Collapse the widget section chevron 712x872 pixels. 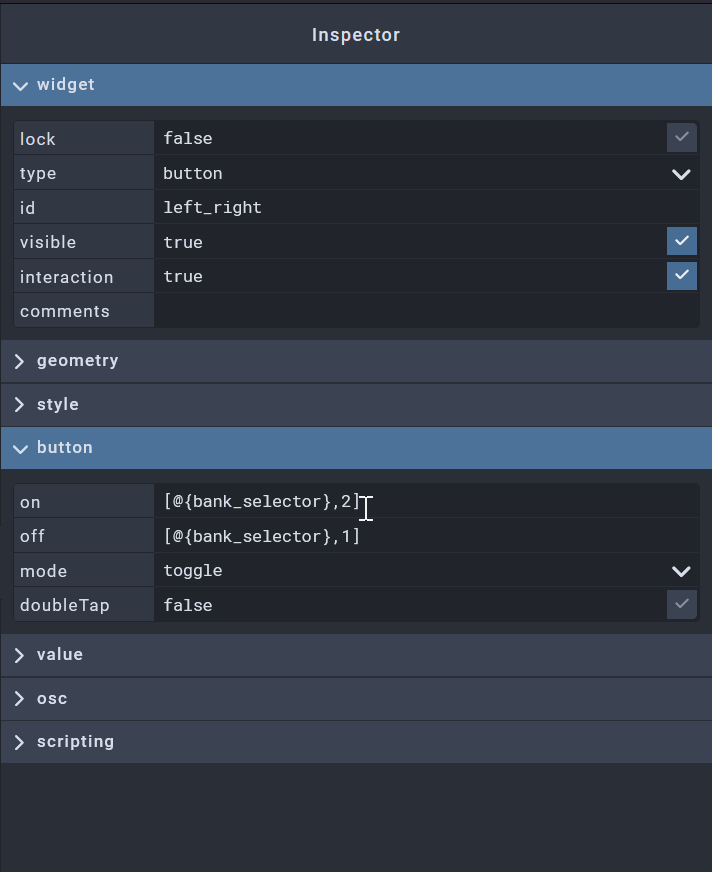point(19,86)
